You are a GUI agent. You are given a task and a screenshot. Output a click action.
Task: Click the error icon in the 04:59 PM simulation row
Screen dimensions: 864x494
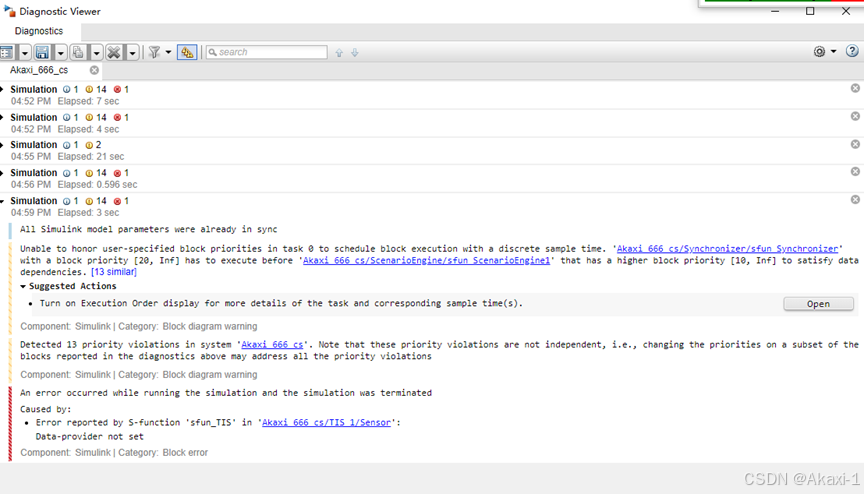[x=117, y=201]
